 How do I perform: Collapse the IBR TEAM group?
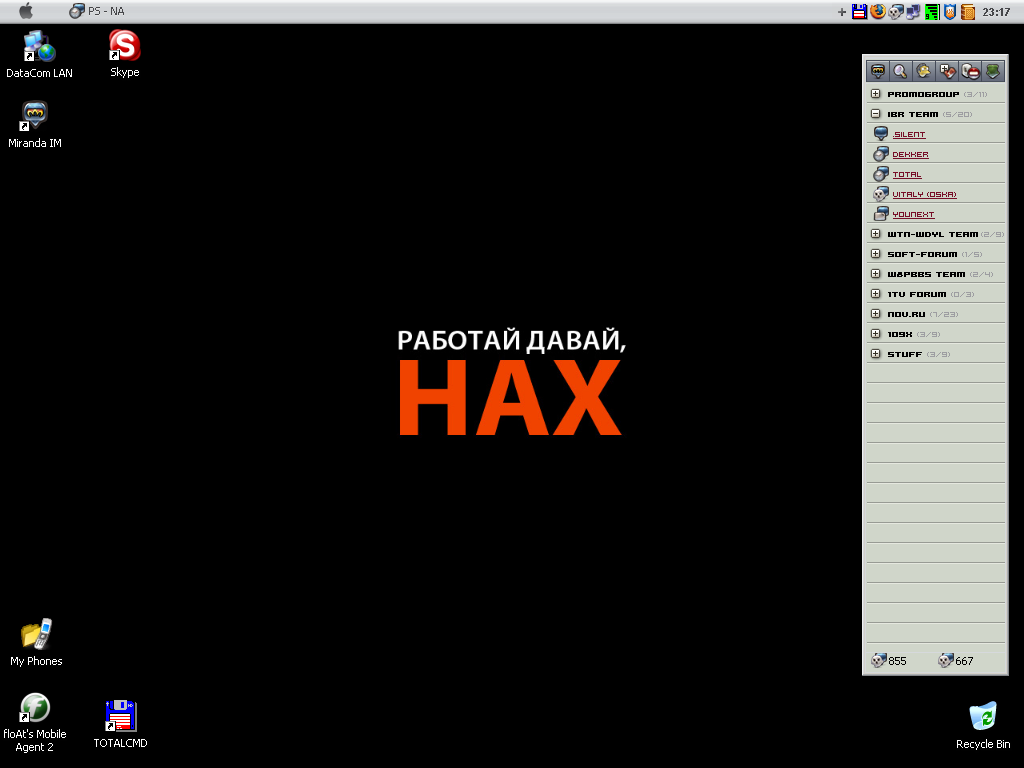click(876, 114)
